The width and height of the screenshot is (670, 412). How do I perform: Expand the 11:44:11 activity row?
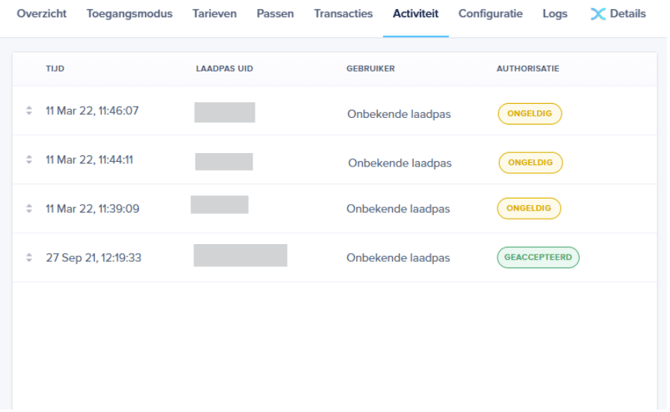tap(29, 160)
